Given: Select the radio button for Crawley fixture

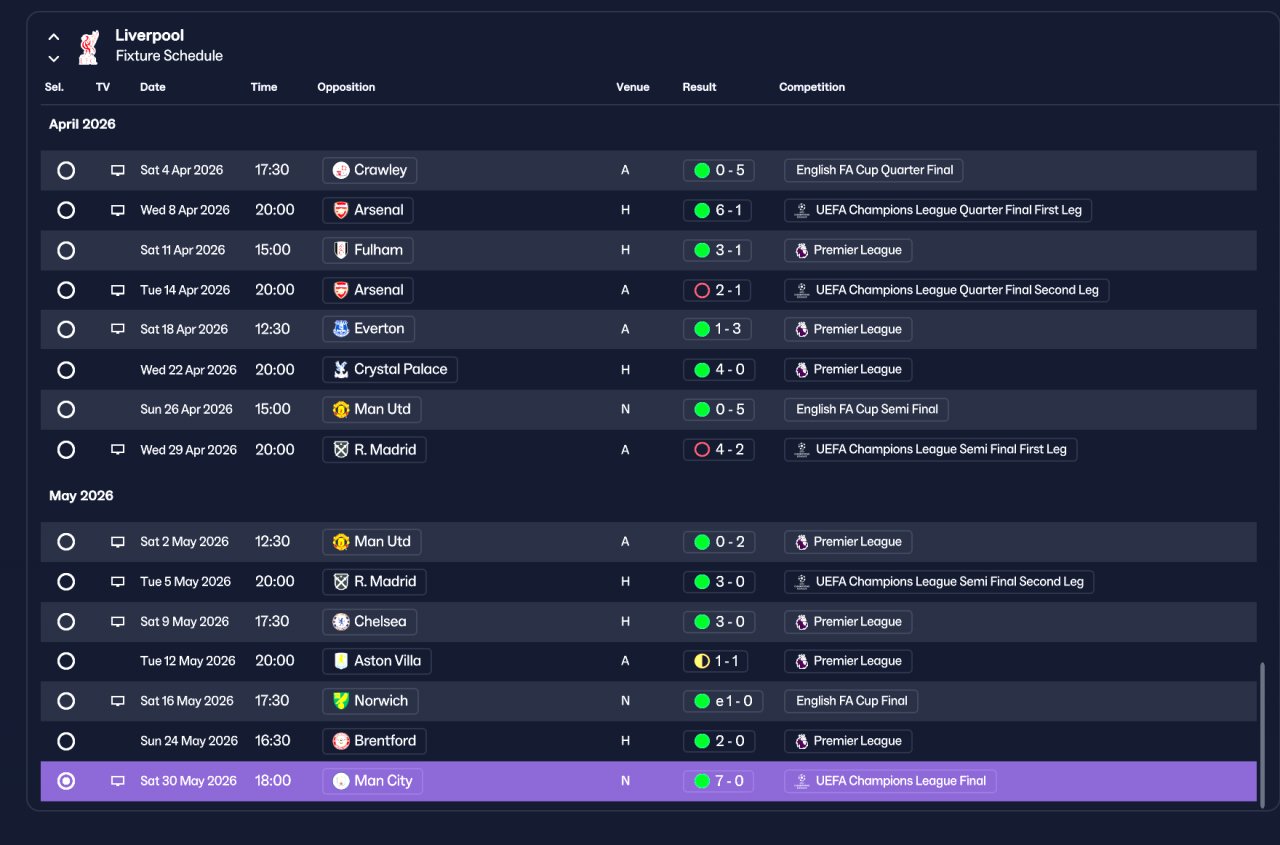Looking at the screenshot, I should click(x=66, y=170).
